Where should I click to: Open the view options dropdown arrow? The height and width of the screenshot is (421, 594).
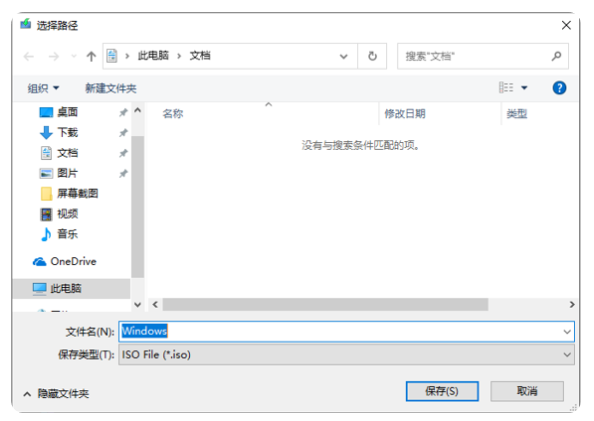[524, 88]
